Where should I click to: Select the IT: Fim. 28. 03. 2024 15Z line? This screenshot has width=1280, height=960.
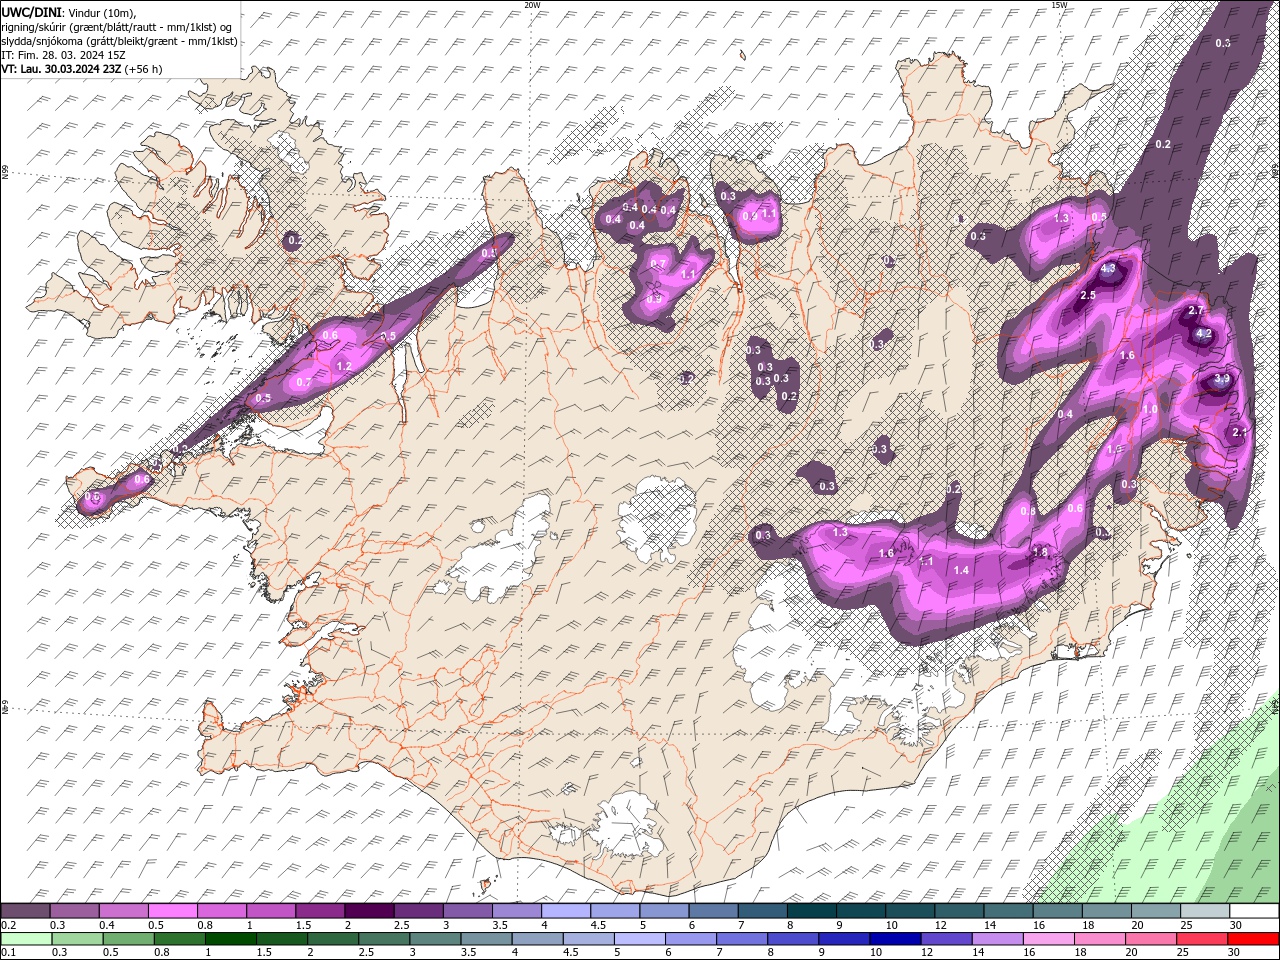coord(64,55)
